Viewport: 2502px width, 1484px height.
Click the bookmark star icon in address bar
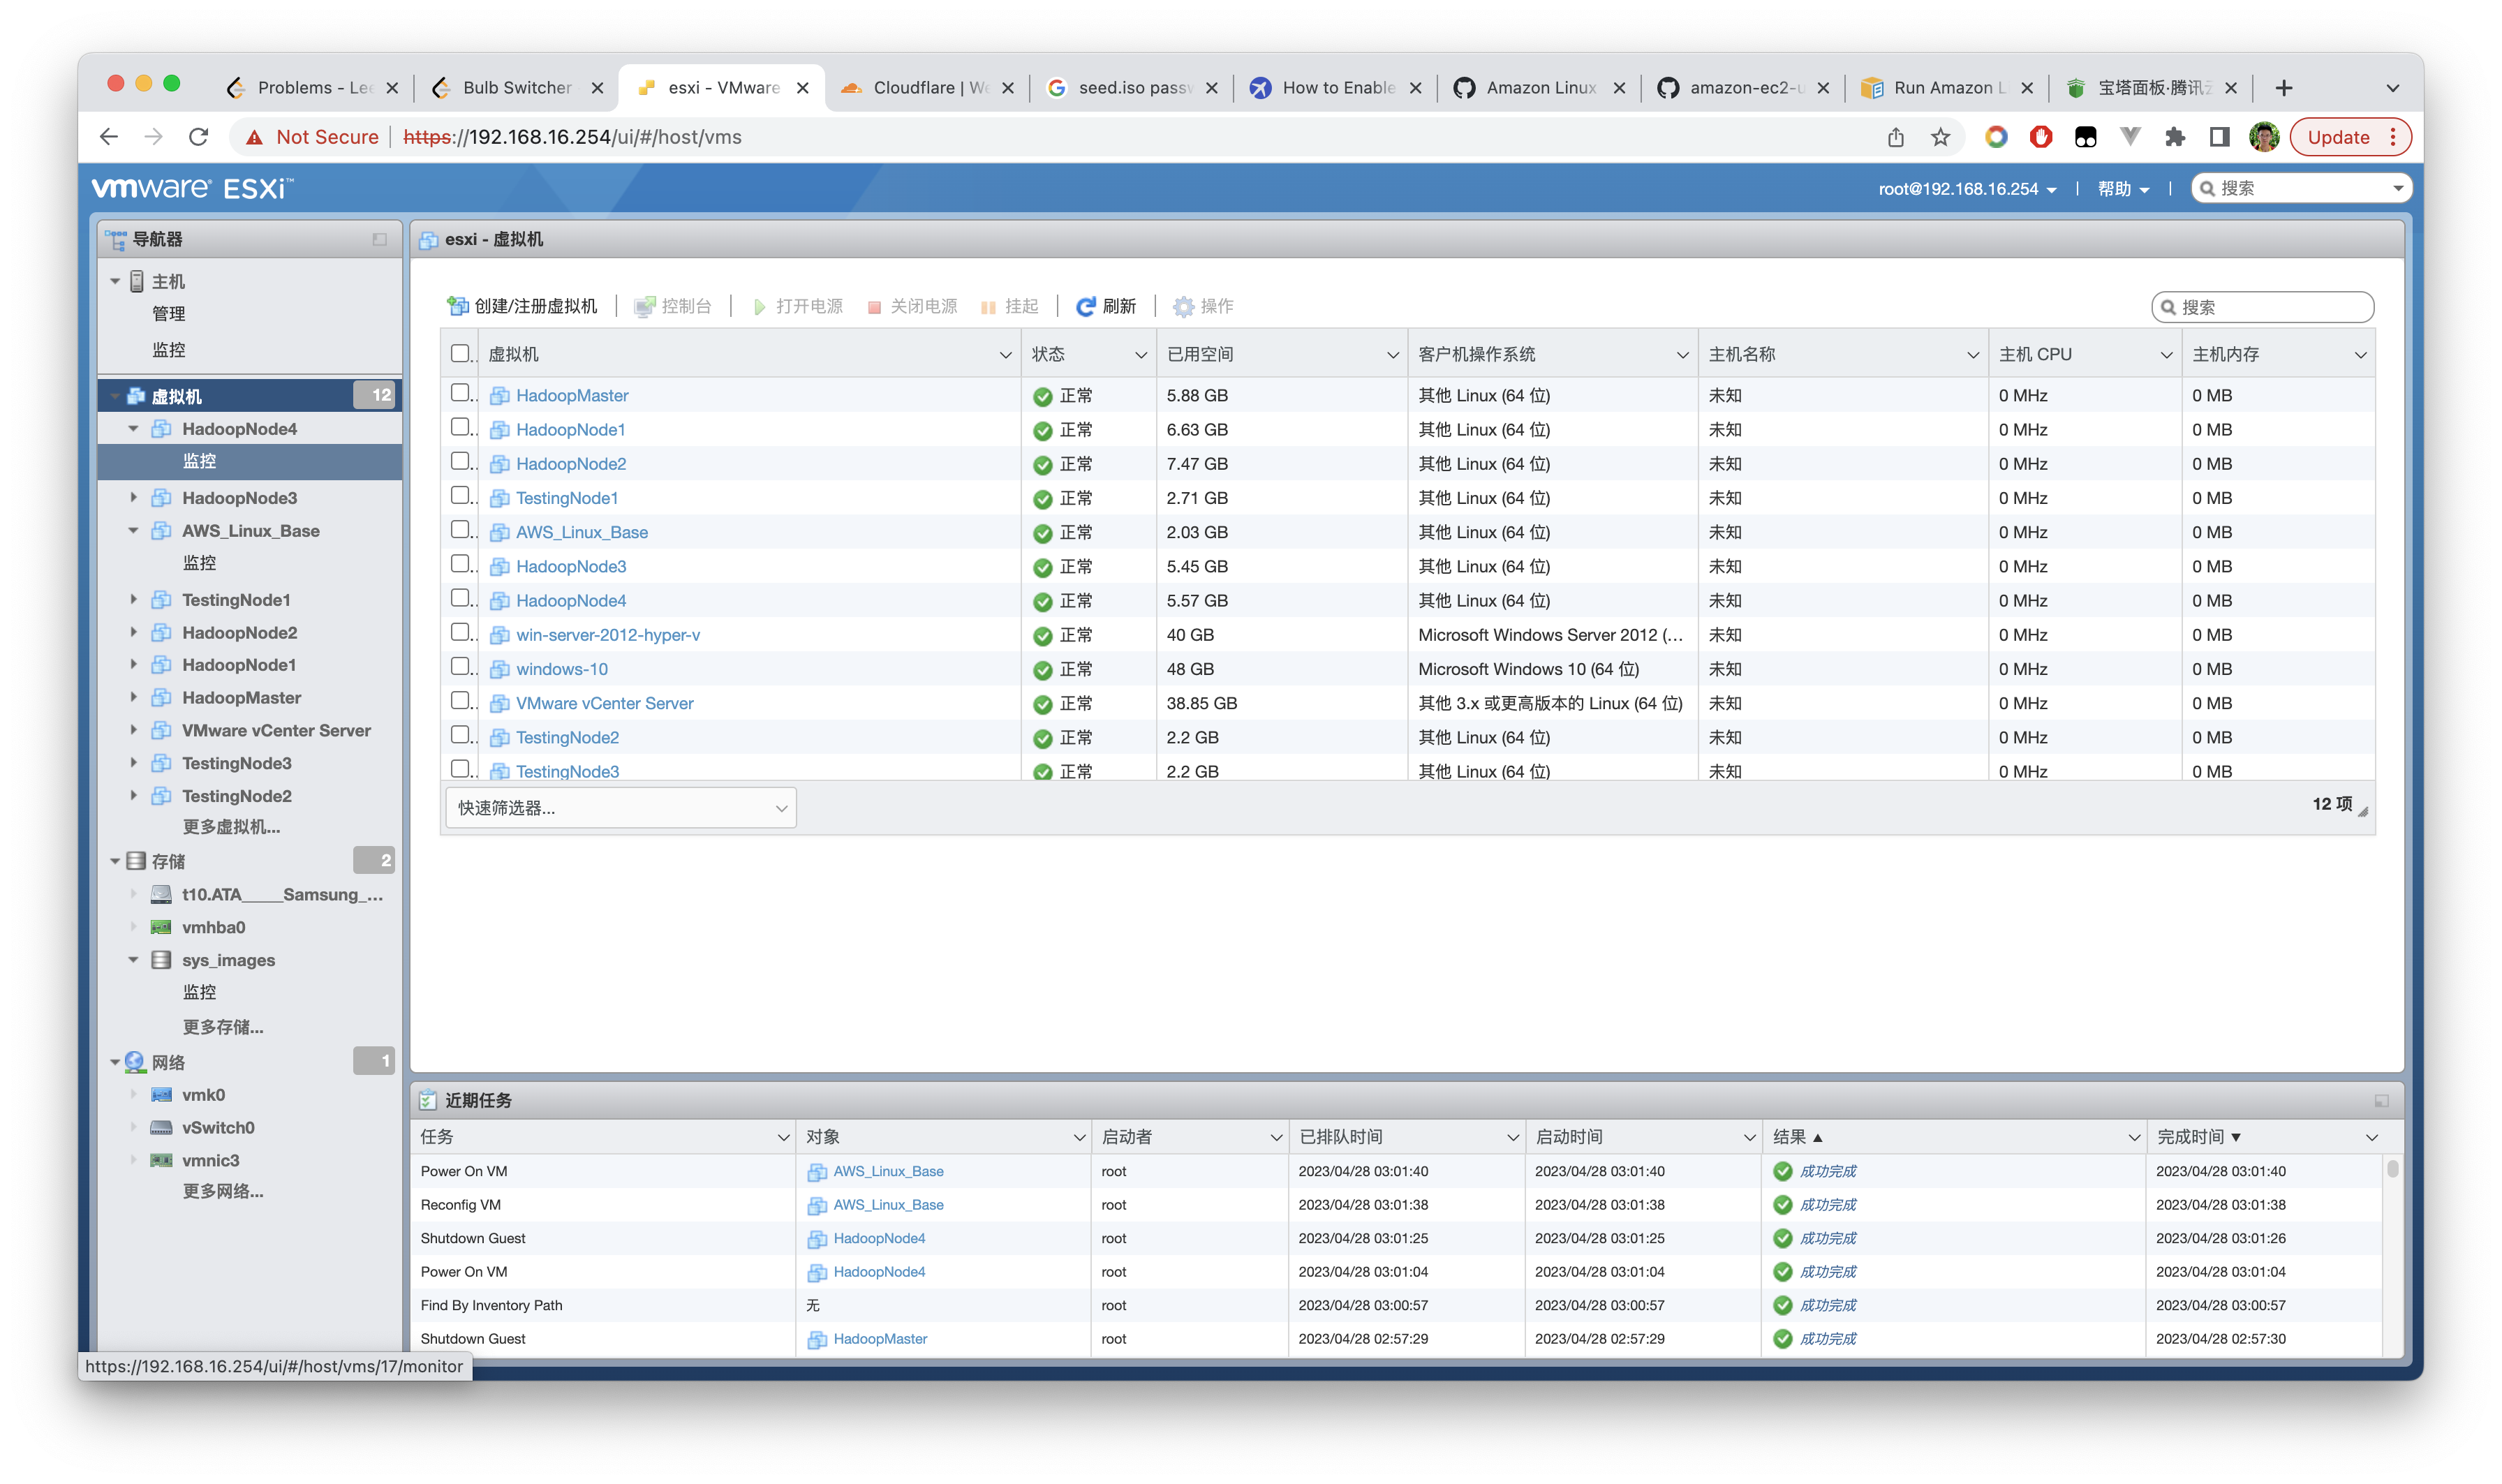tap(1940, 137)
